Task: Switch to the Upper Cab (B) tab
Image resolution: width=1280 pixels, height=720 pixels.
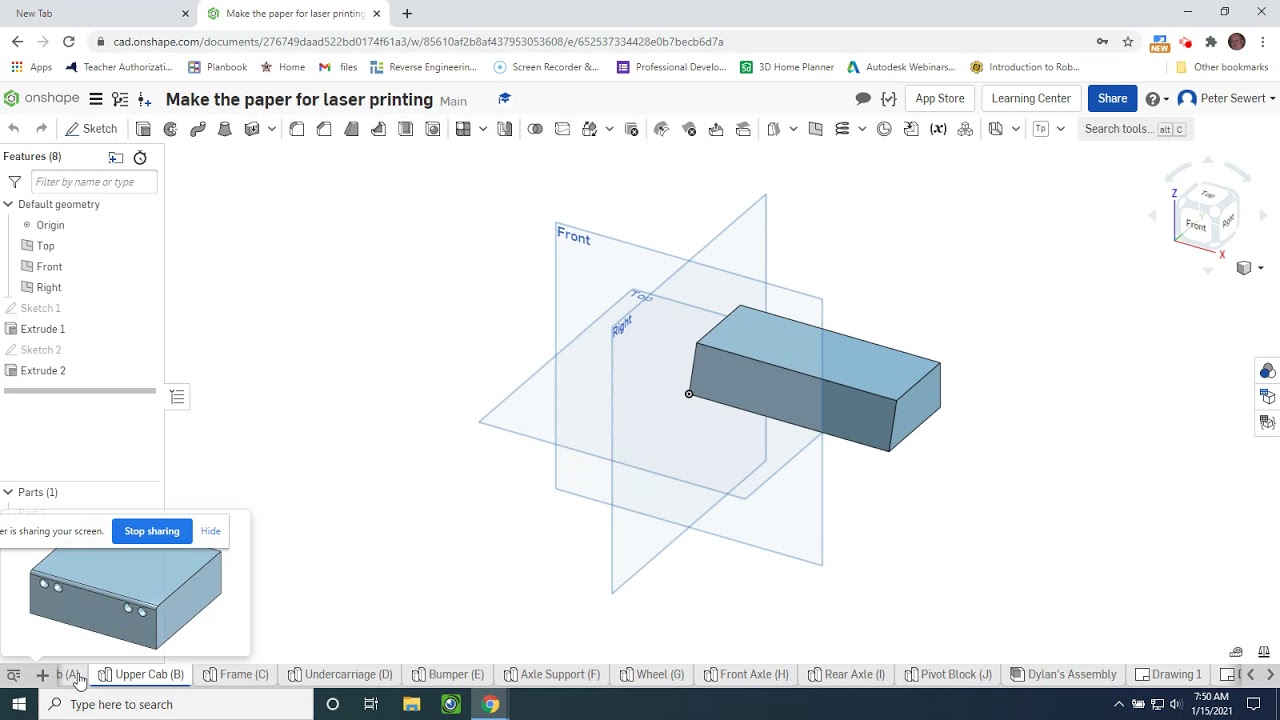Action: [141, 675]
